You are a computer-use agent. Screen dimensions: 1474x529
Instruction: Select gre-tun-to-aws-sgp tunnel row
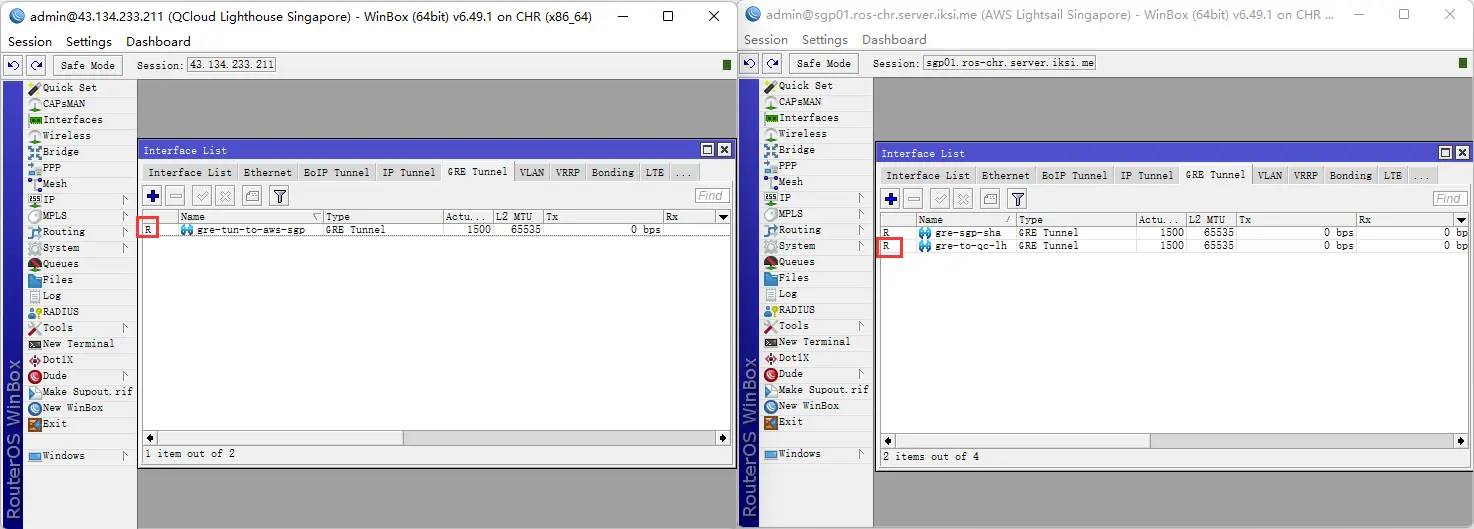click(250, 230)
